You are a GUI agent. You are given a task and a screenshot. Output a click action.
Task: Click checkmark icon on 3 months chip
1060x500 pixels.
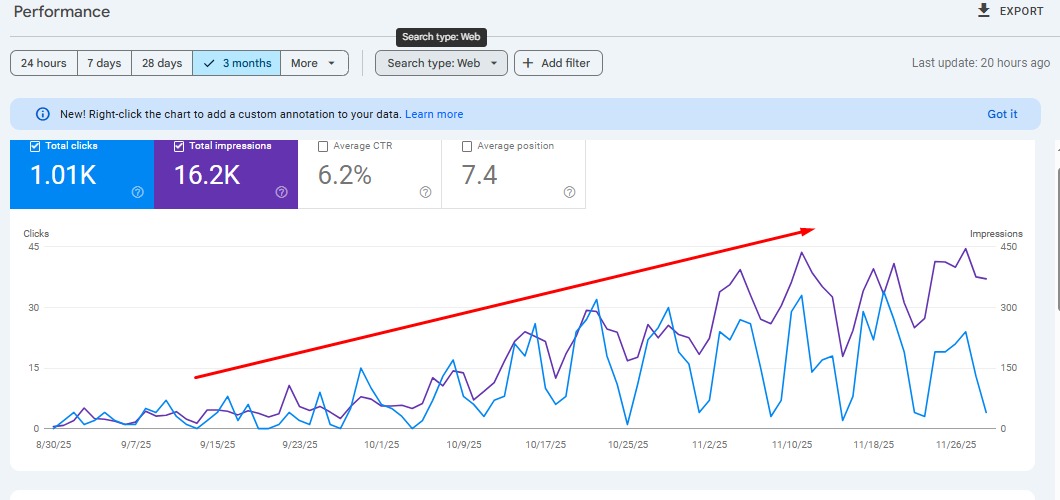(x=208, y=63)
